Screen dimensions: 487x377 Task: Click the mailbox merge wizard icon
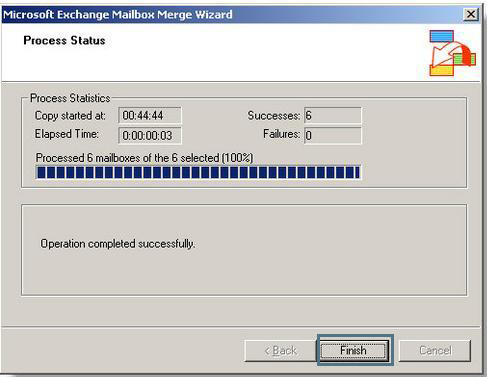[x=452, y=53]
